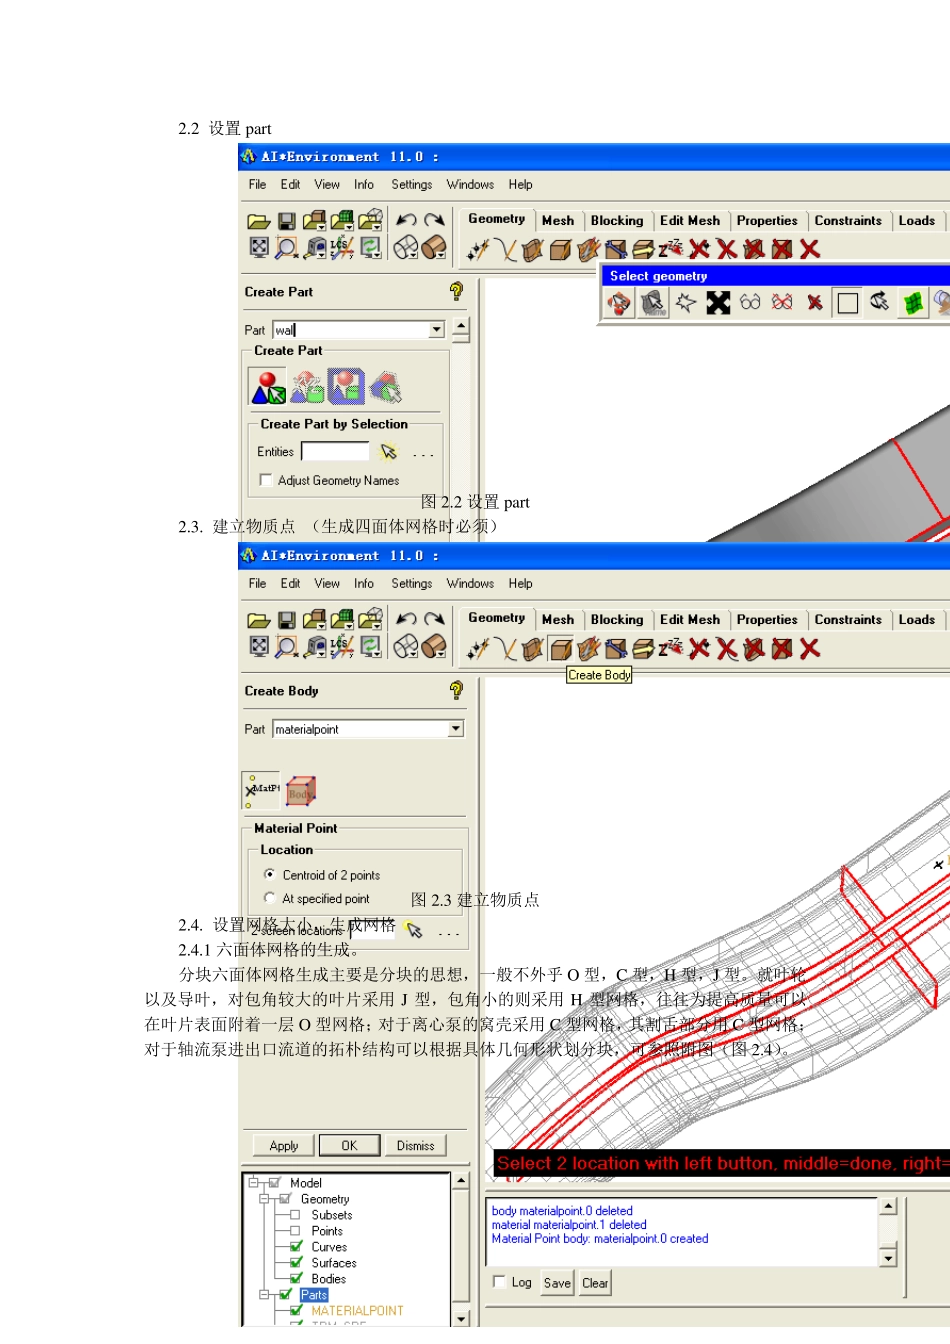Create Curve icon in upper Geometry tab
Image resolution: width=950 pixels, height=1344 pixels.
point(506,249)
